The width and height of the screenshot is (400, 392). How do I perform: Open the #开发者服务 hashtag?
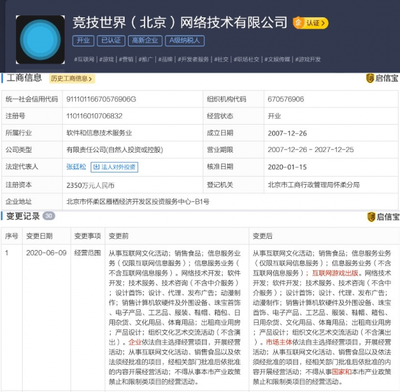pyautogui.click(x=193, y=59)
